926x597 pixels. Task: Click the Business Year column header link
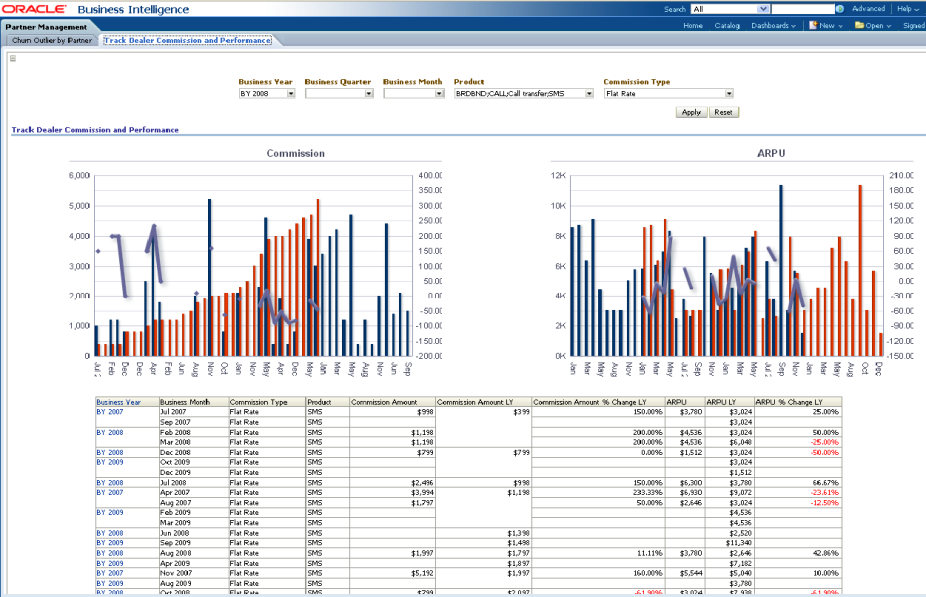(x=119, y=402)
